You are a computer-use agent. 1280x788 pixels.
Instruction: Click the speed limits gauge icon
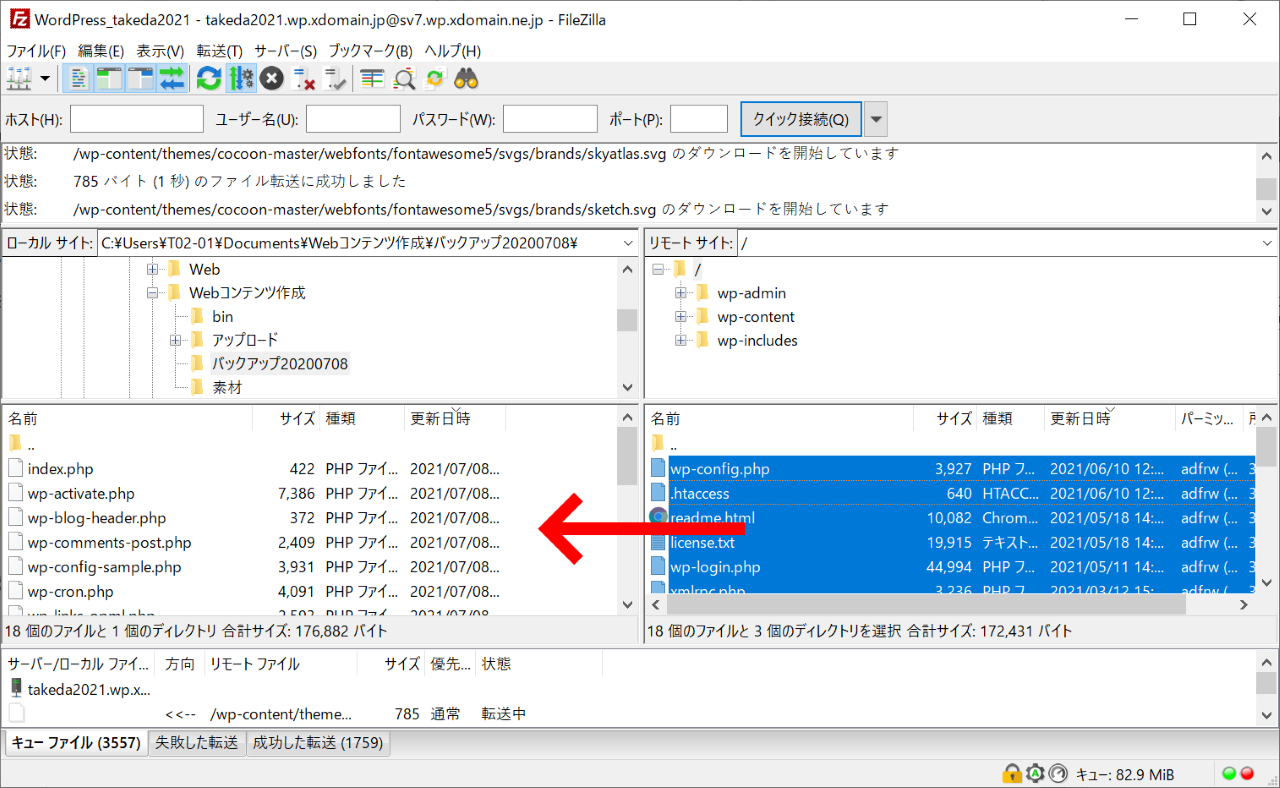1058,774
